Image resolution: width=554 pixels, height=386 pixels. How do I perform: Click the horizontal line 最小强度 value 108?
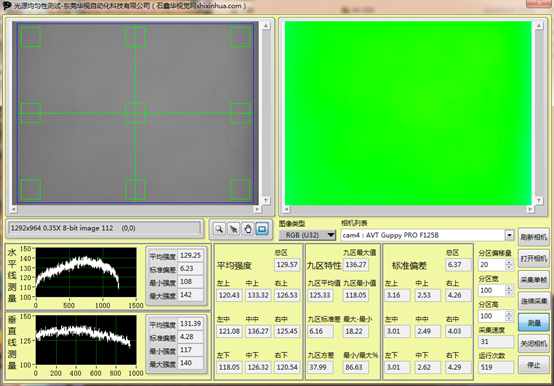pos(190,281)
